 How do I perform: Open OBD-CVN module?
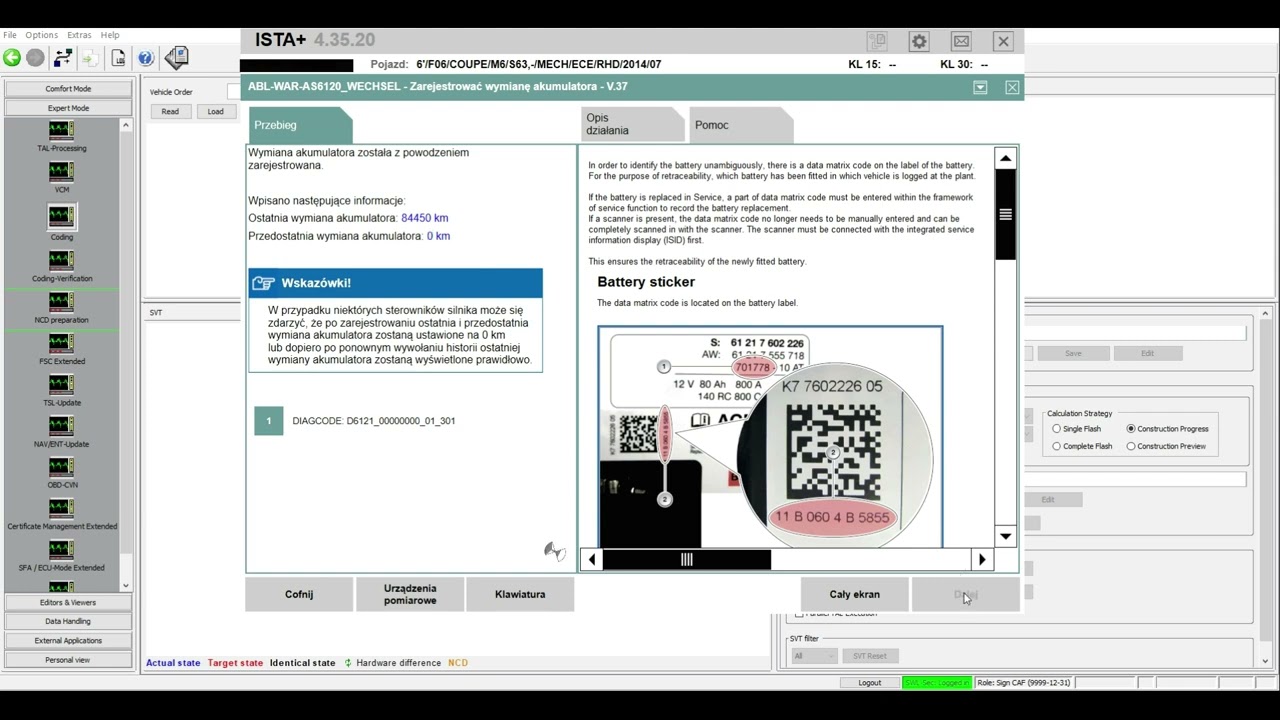click(61, 473)
